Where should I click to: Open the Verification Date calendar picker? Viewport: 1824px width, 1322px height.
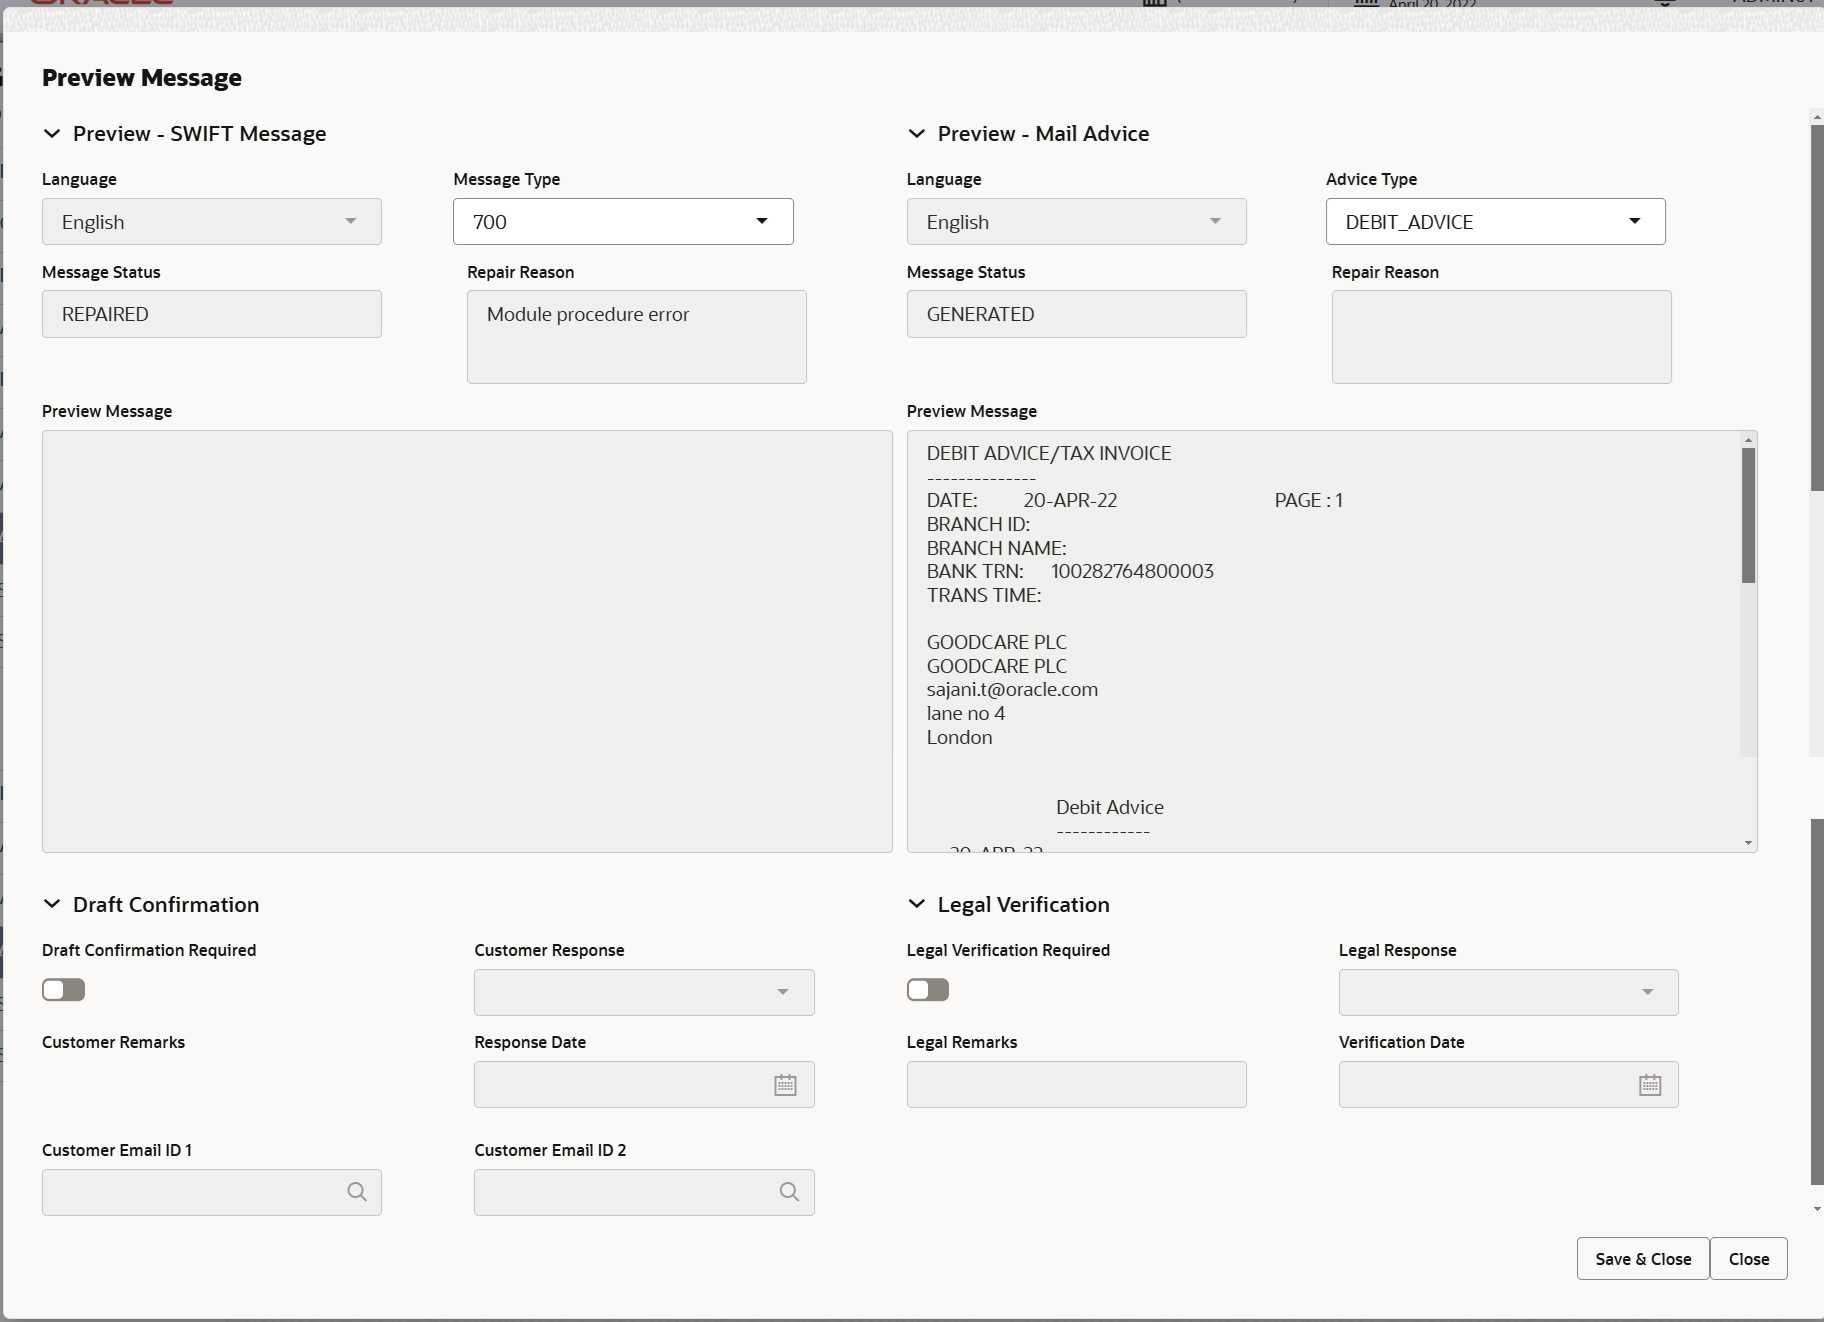(x=1649, y=1085)
